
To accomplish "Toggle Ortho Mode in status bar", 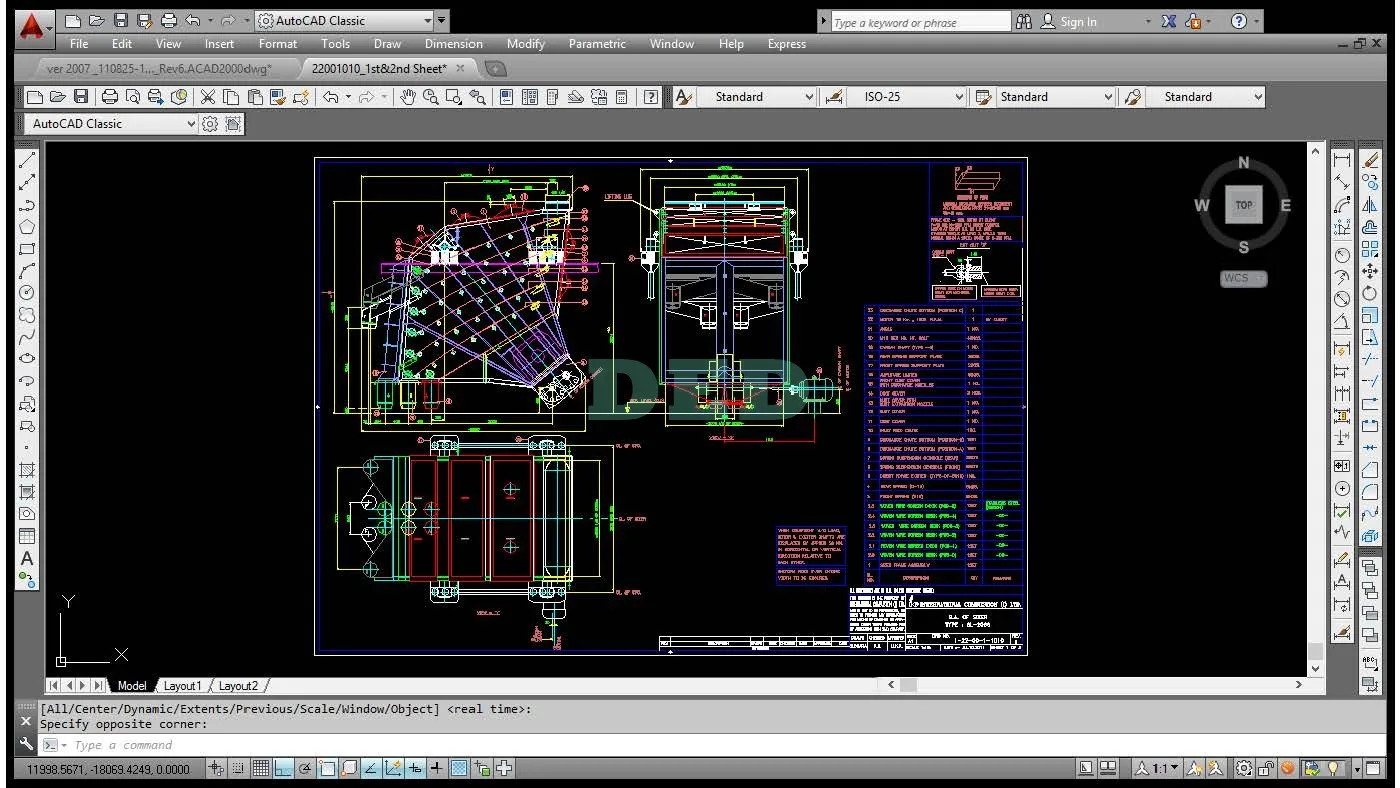I will (x=283, y=768).
